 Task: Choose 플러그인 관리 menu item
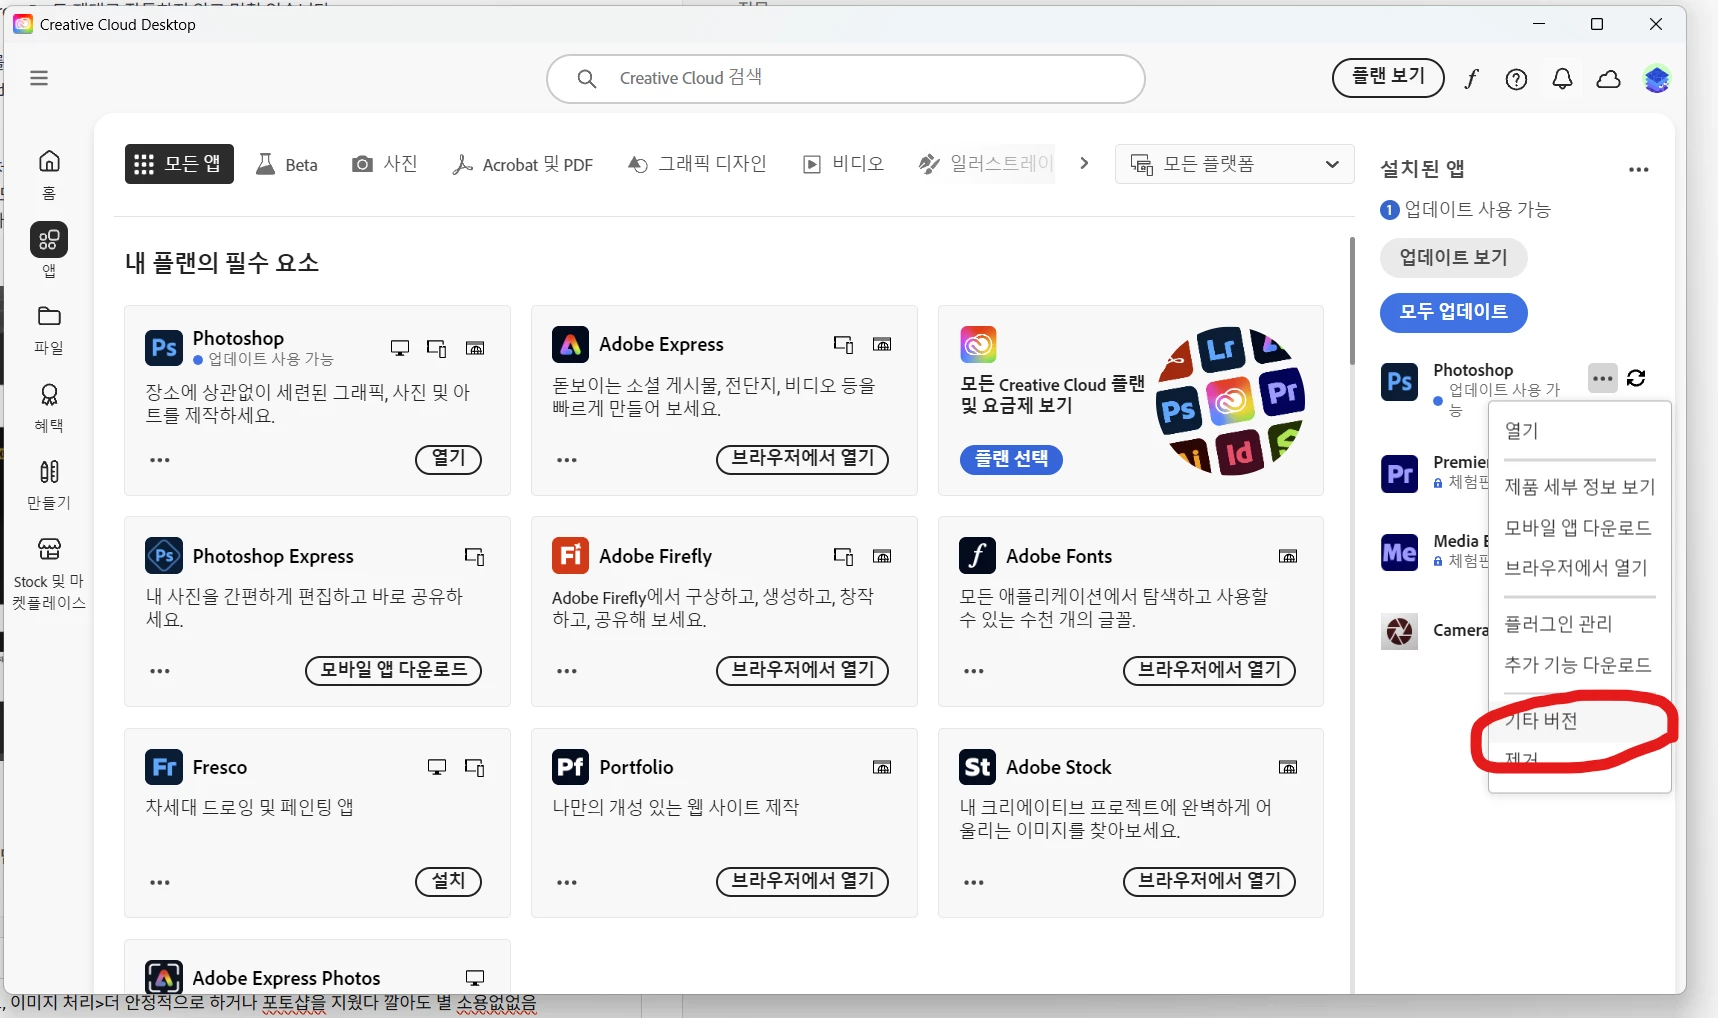pos(1579,624)
